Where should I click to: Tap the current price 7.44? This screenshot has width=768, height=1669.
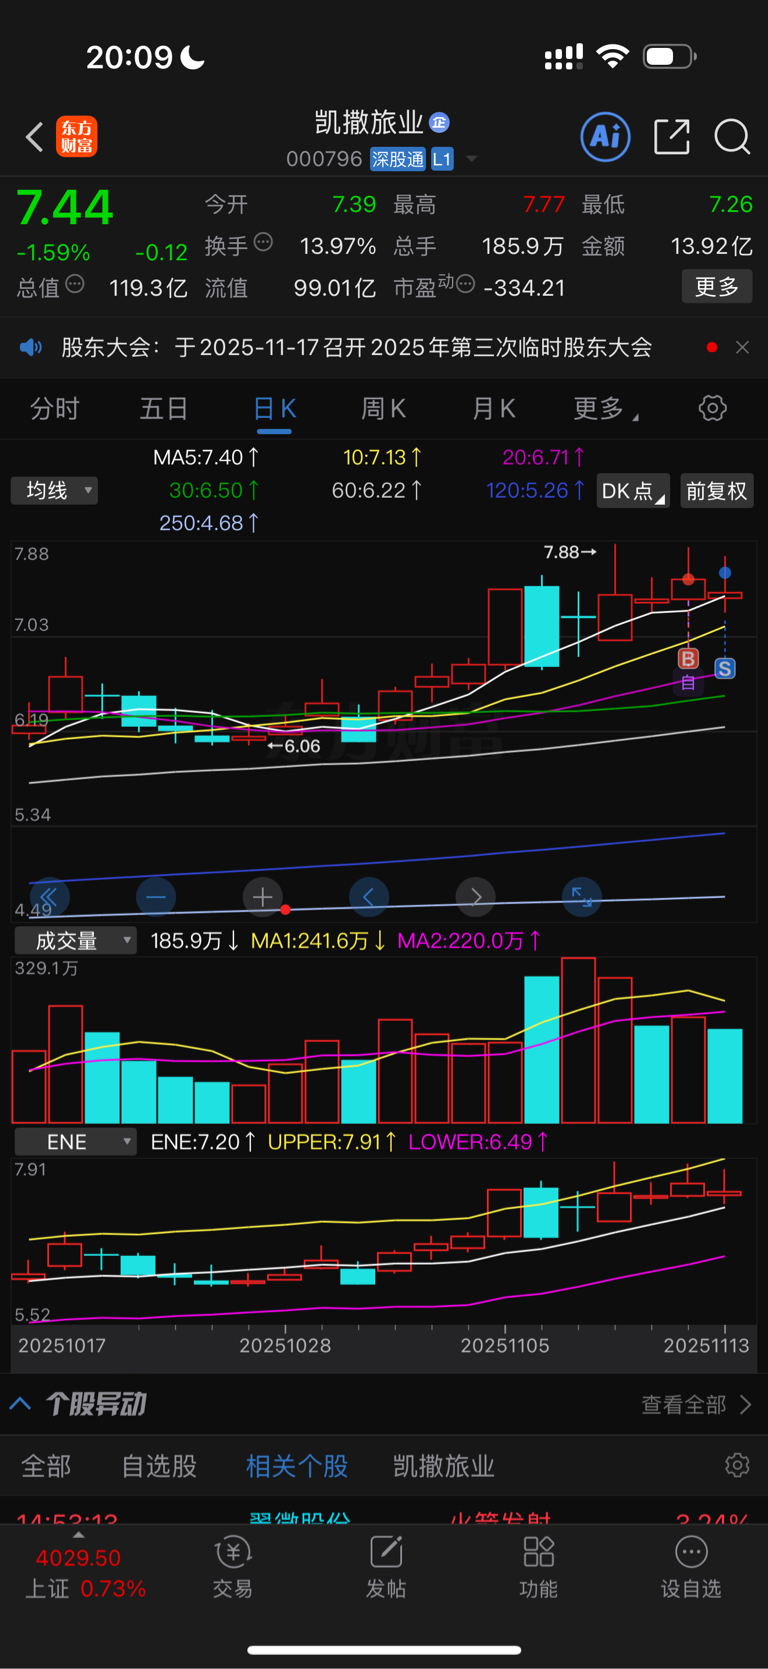tap(65, 207)
